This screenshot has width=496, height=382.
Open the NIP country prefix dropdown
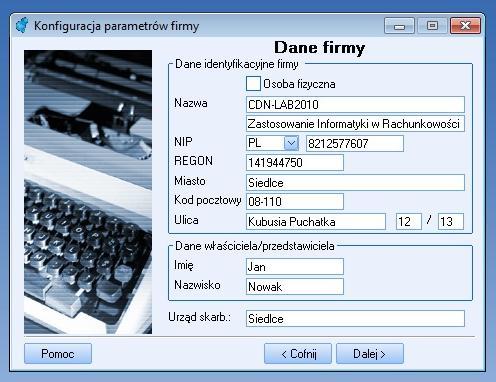coord(291,143)
